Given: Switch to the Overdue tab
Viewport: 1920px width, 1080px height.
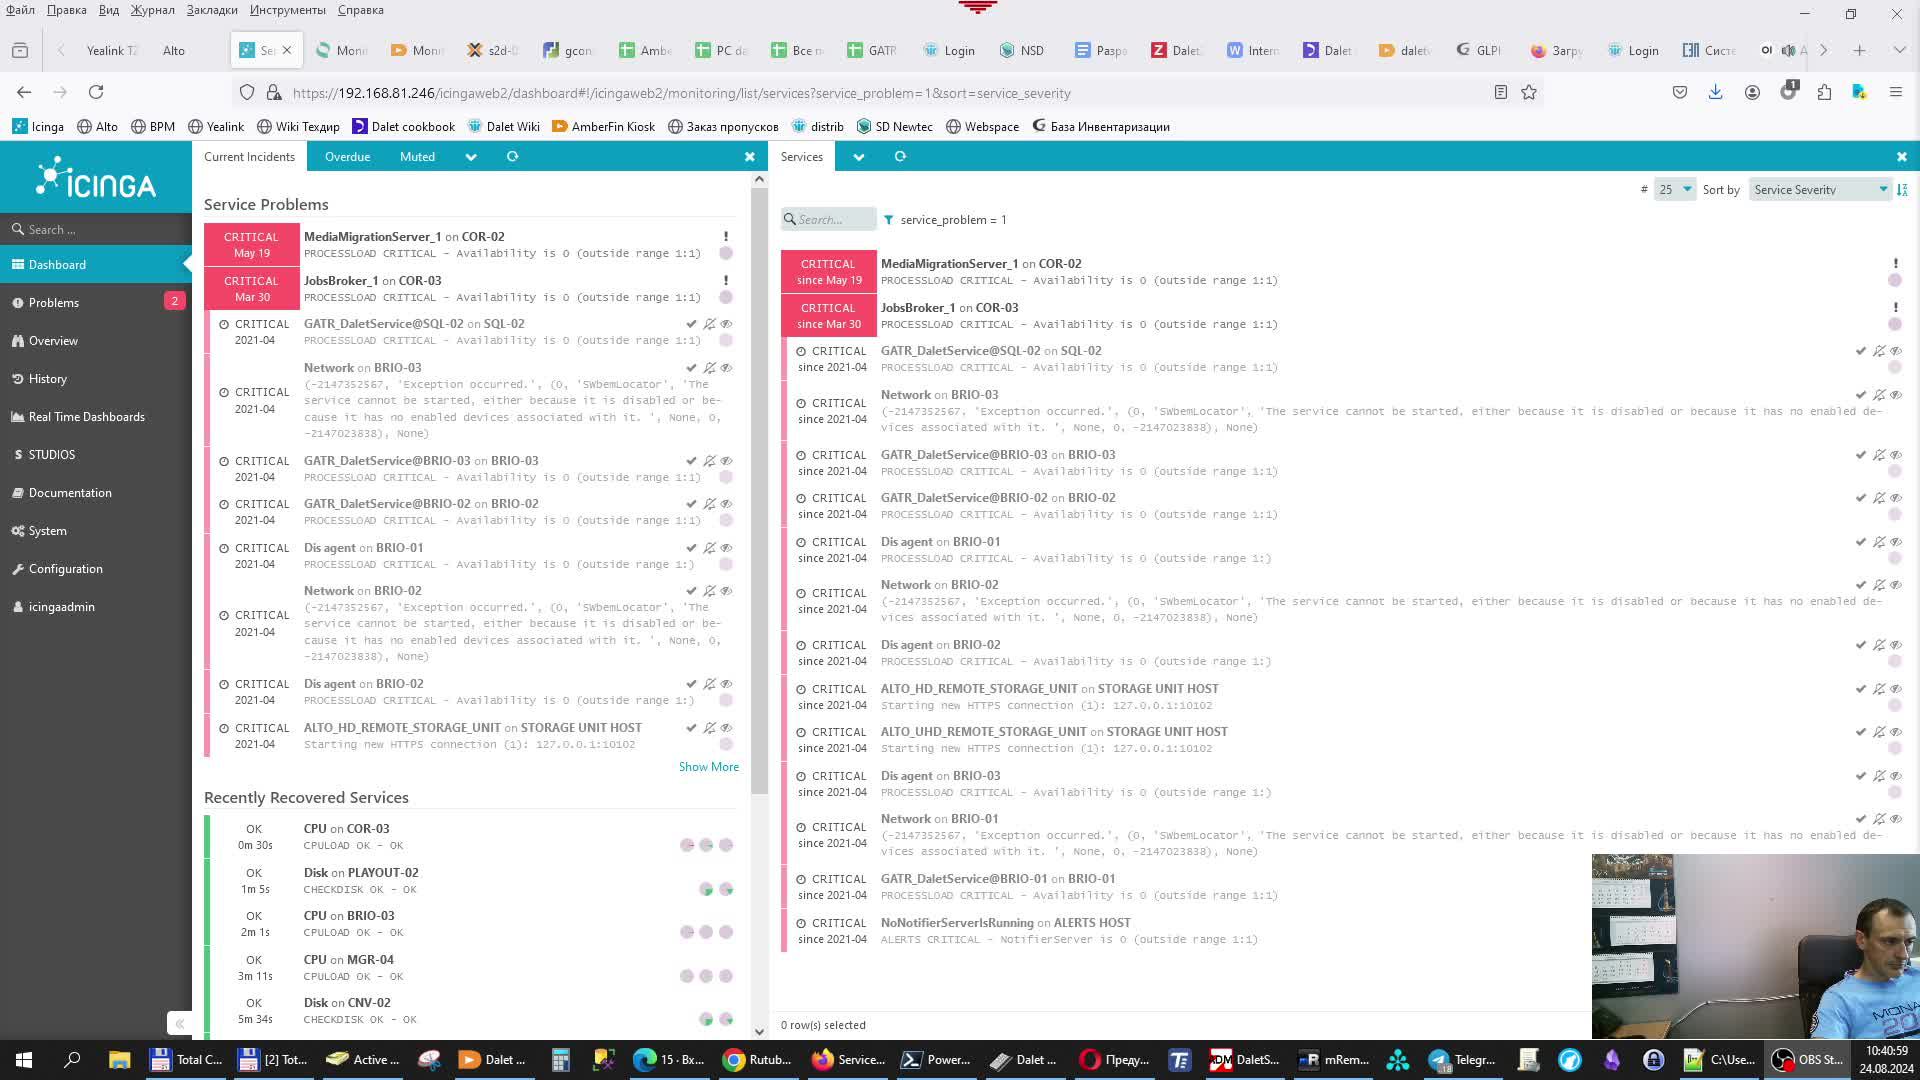Looking at the screenshot, I should click(347, 157).
